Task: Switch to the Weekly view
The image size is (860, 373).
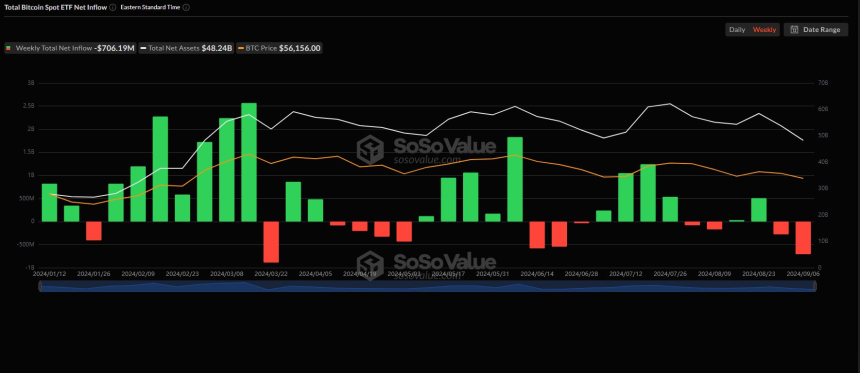Action: [764, 30]
